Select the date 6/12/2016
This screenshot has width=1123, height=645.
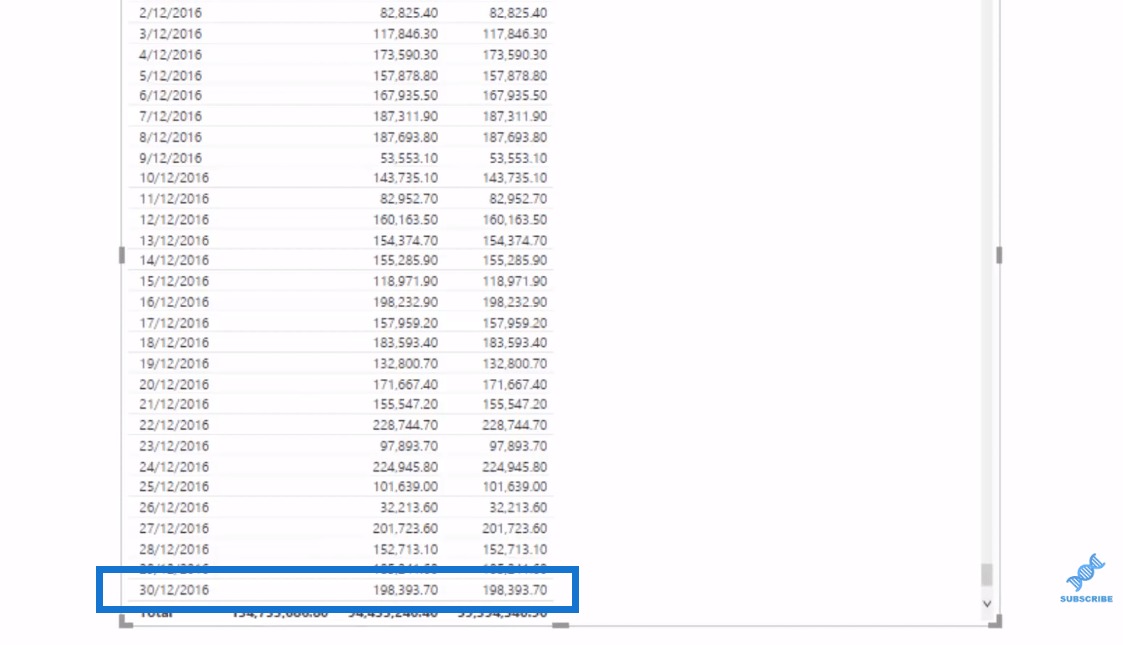coord(170,95)
